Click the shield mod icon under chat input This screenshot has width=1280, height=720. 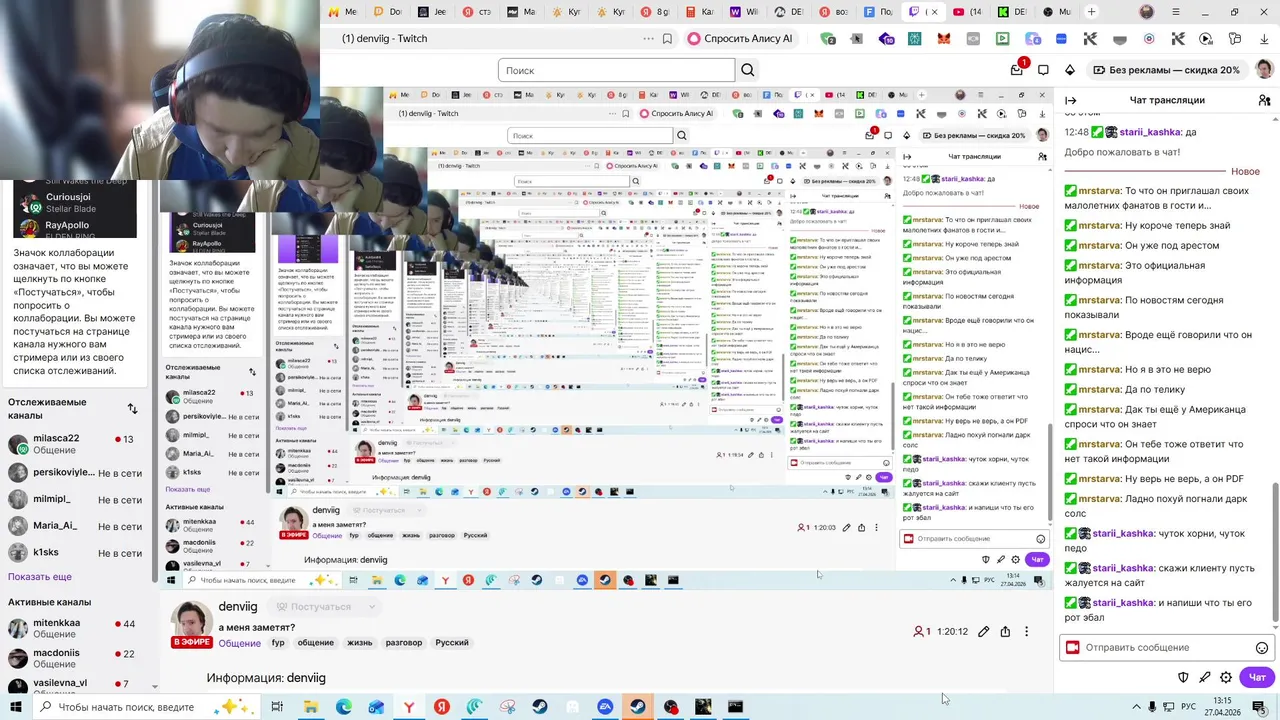pyautogui.click(x=1183, y=677)
